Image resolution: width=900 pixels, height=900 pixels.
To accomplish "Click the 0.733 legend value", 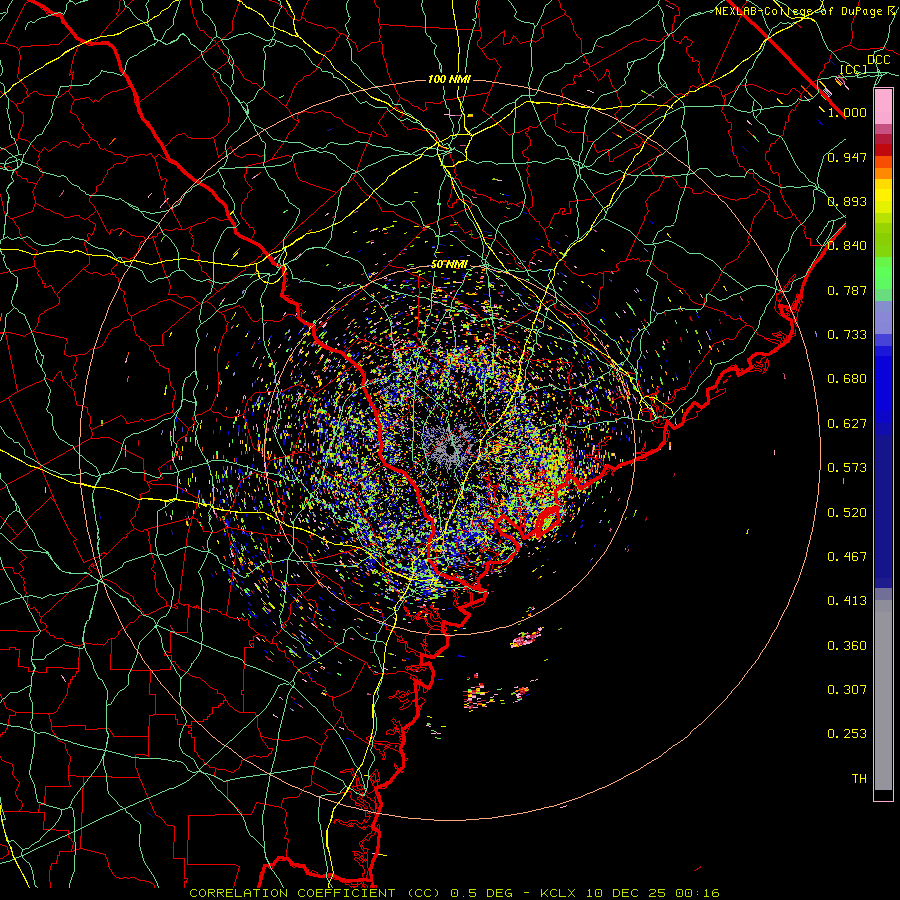I will (x=847, y=335).
